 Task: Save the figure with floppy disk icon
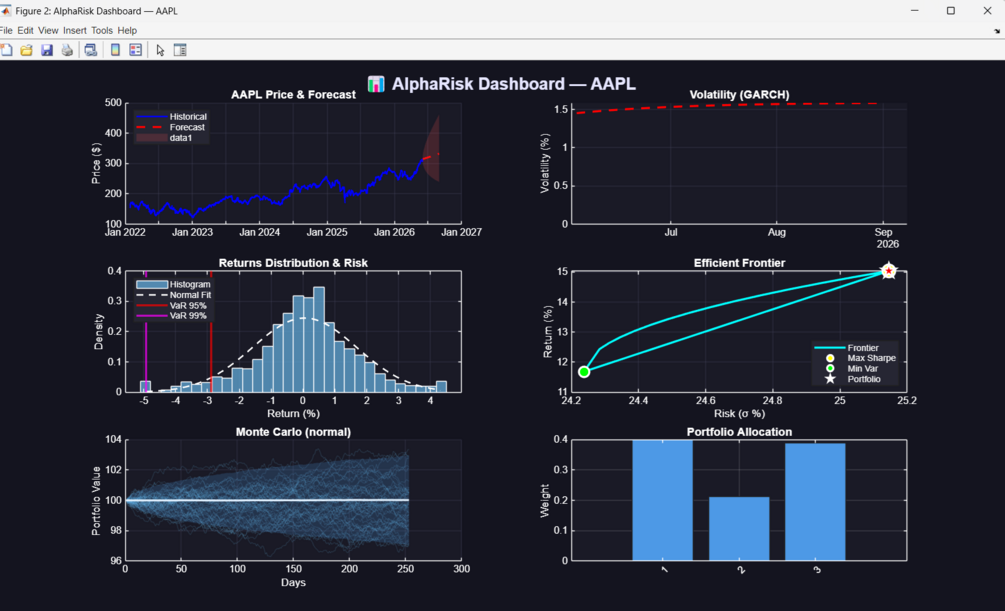tap(47, 50)
